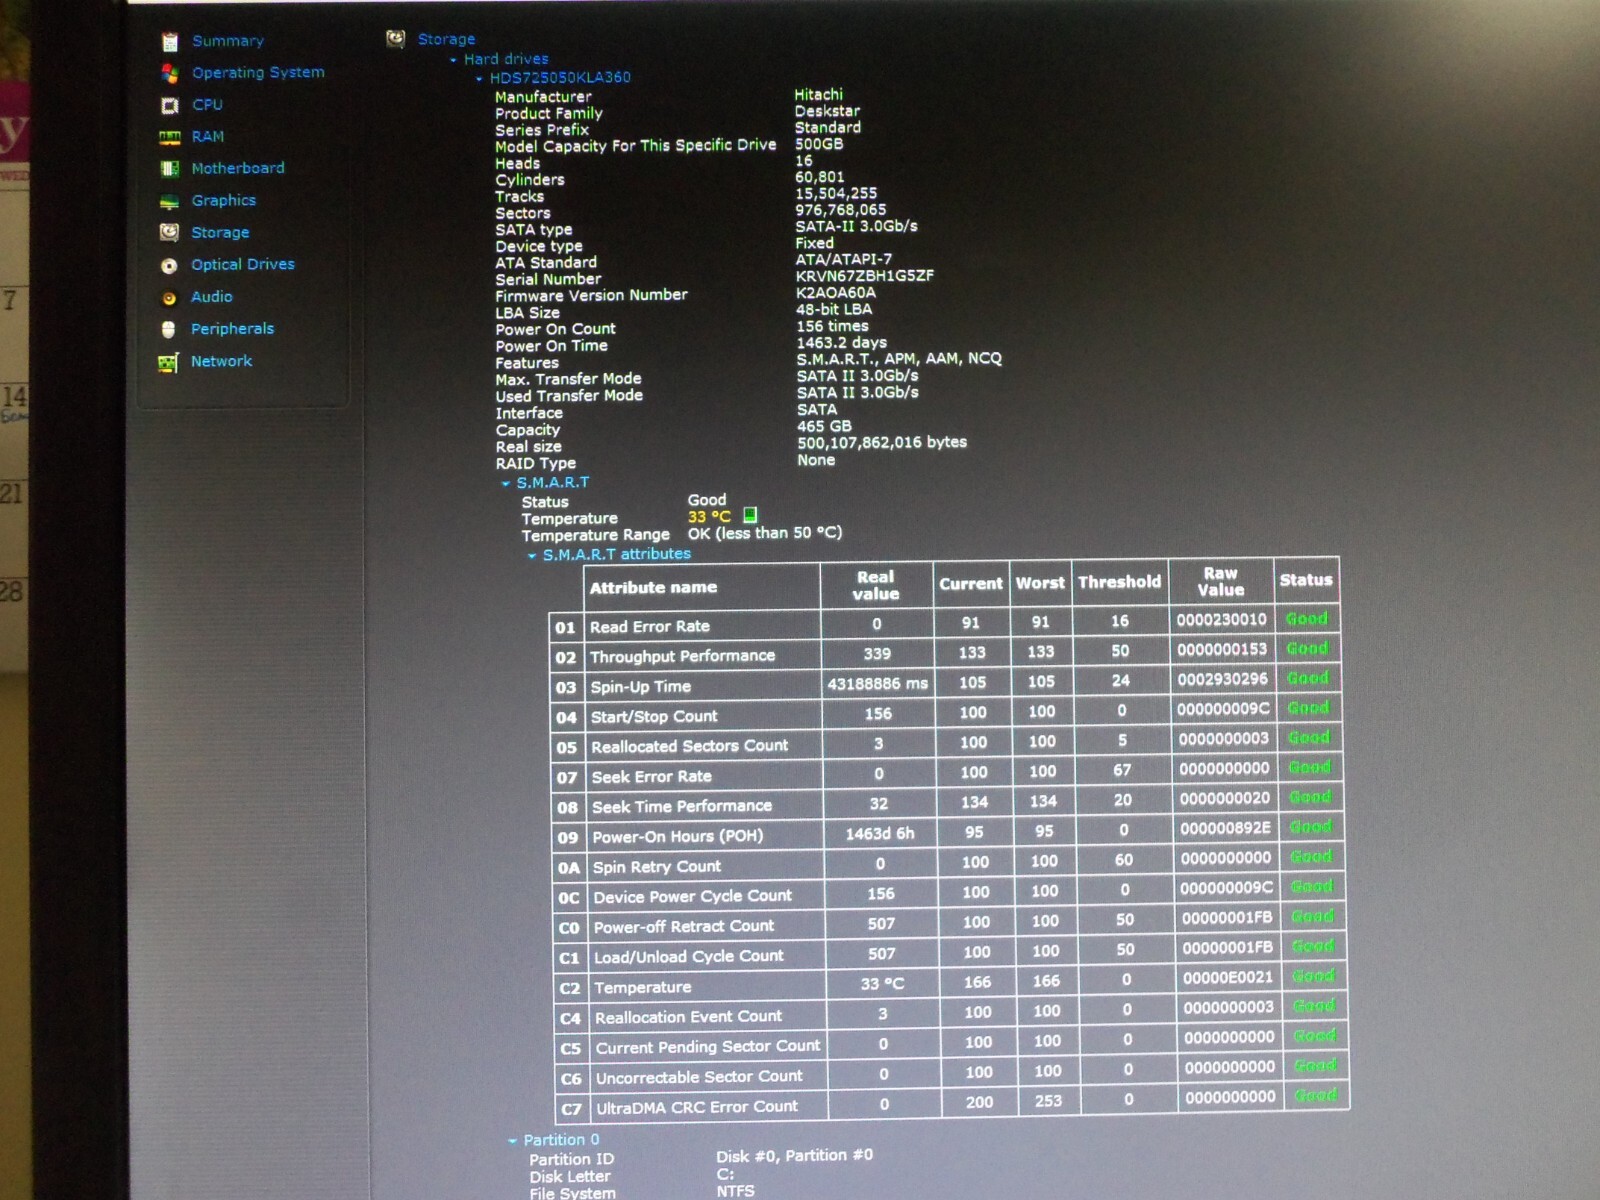1600x1200 pixels.
Task: Click the RAM module icon
Action: tap(170, 137)
